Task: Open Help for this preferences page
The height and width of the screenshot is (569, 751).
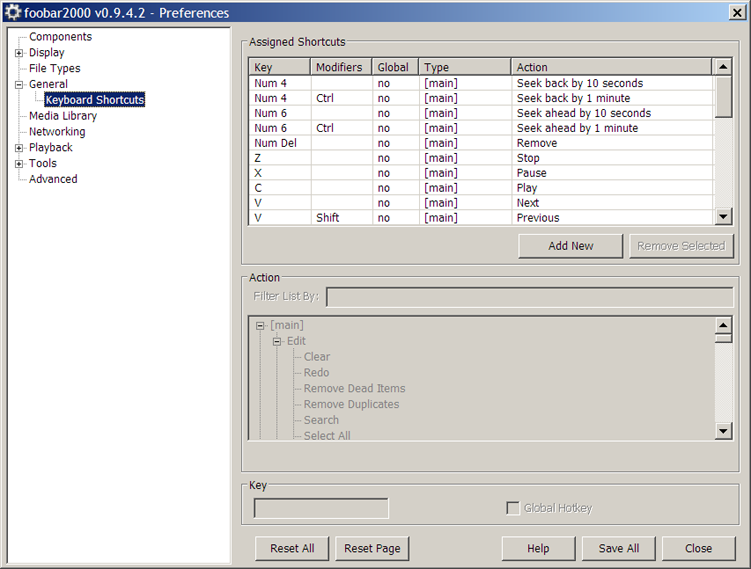Action: point(538,548)
